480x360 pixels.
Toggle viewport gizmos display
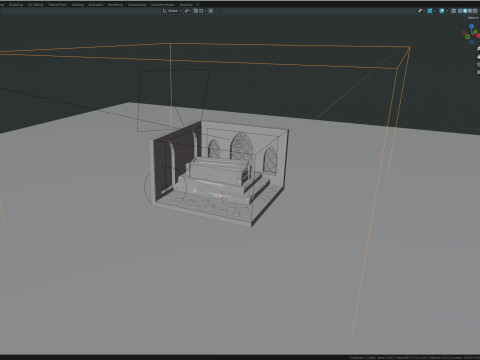430,11
